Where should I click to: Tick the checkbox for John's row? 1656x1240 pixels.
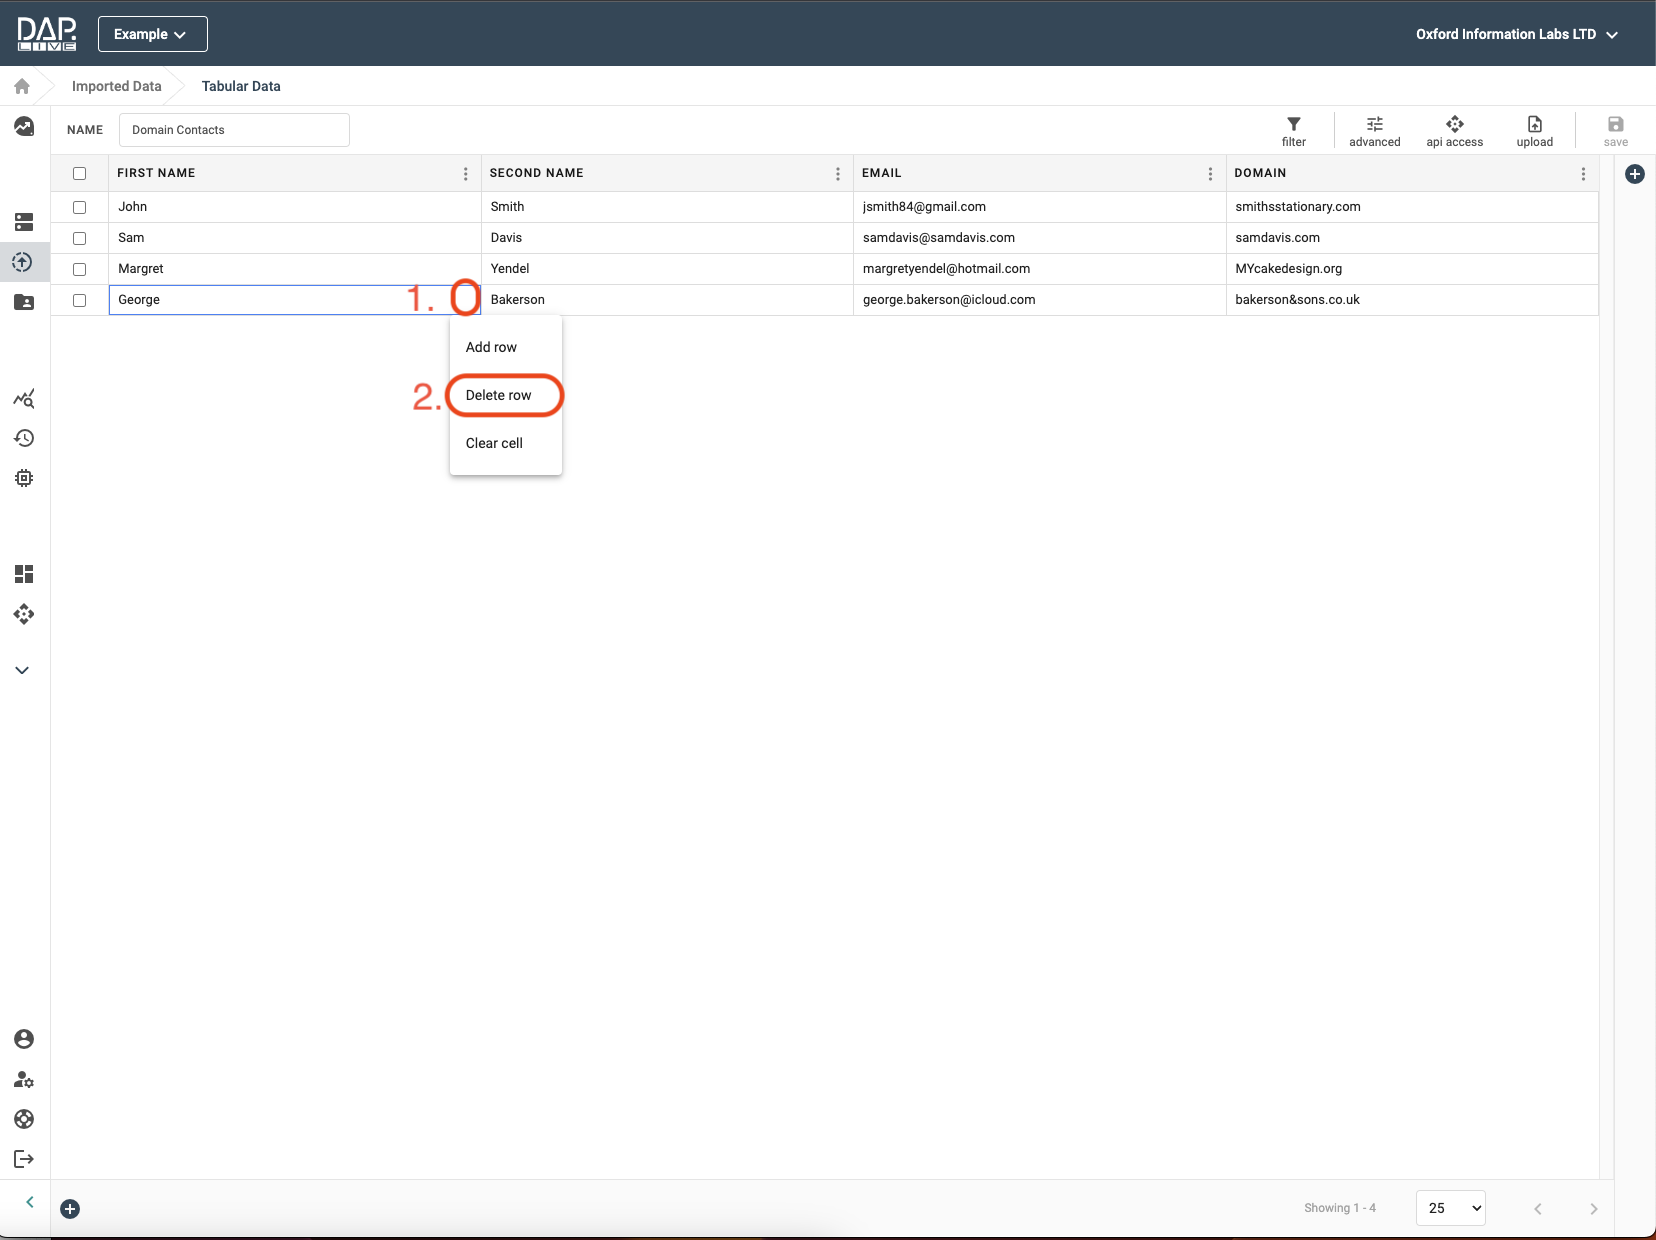(80, 207)
